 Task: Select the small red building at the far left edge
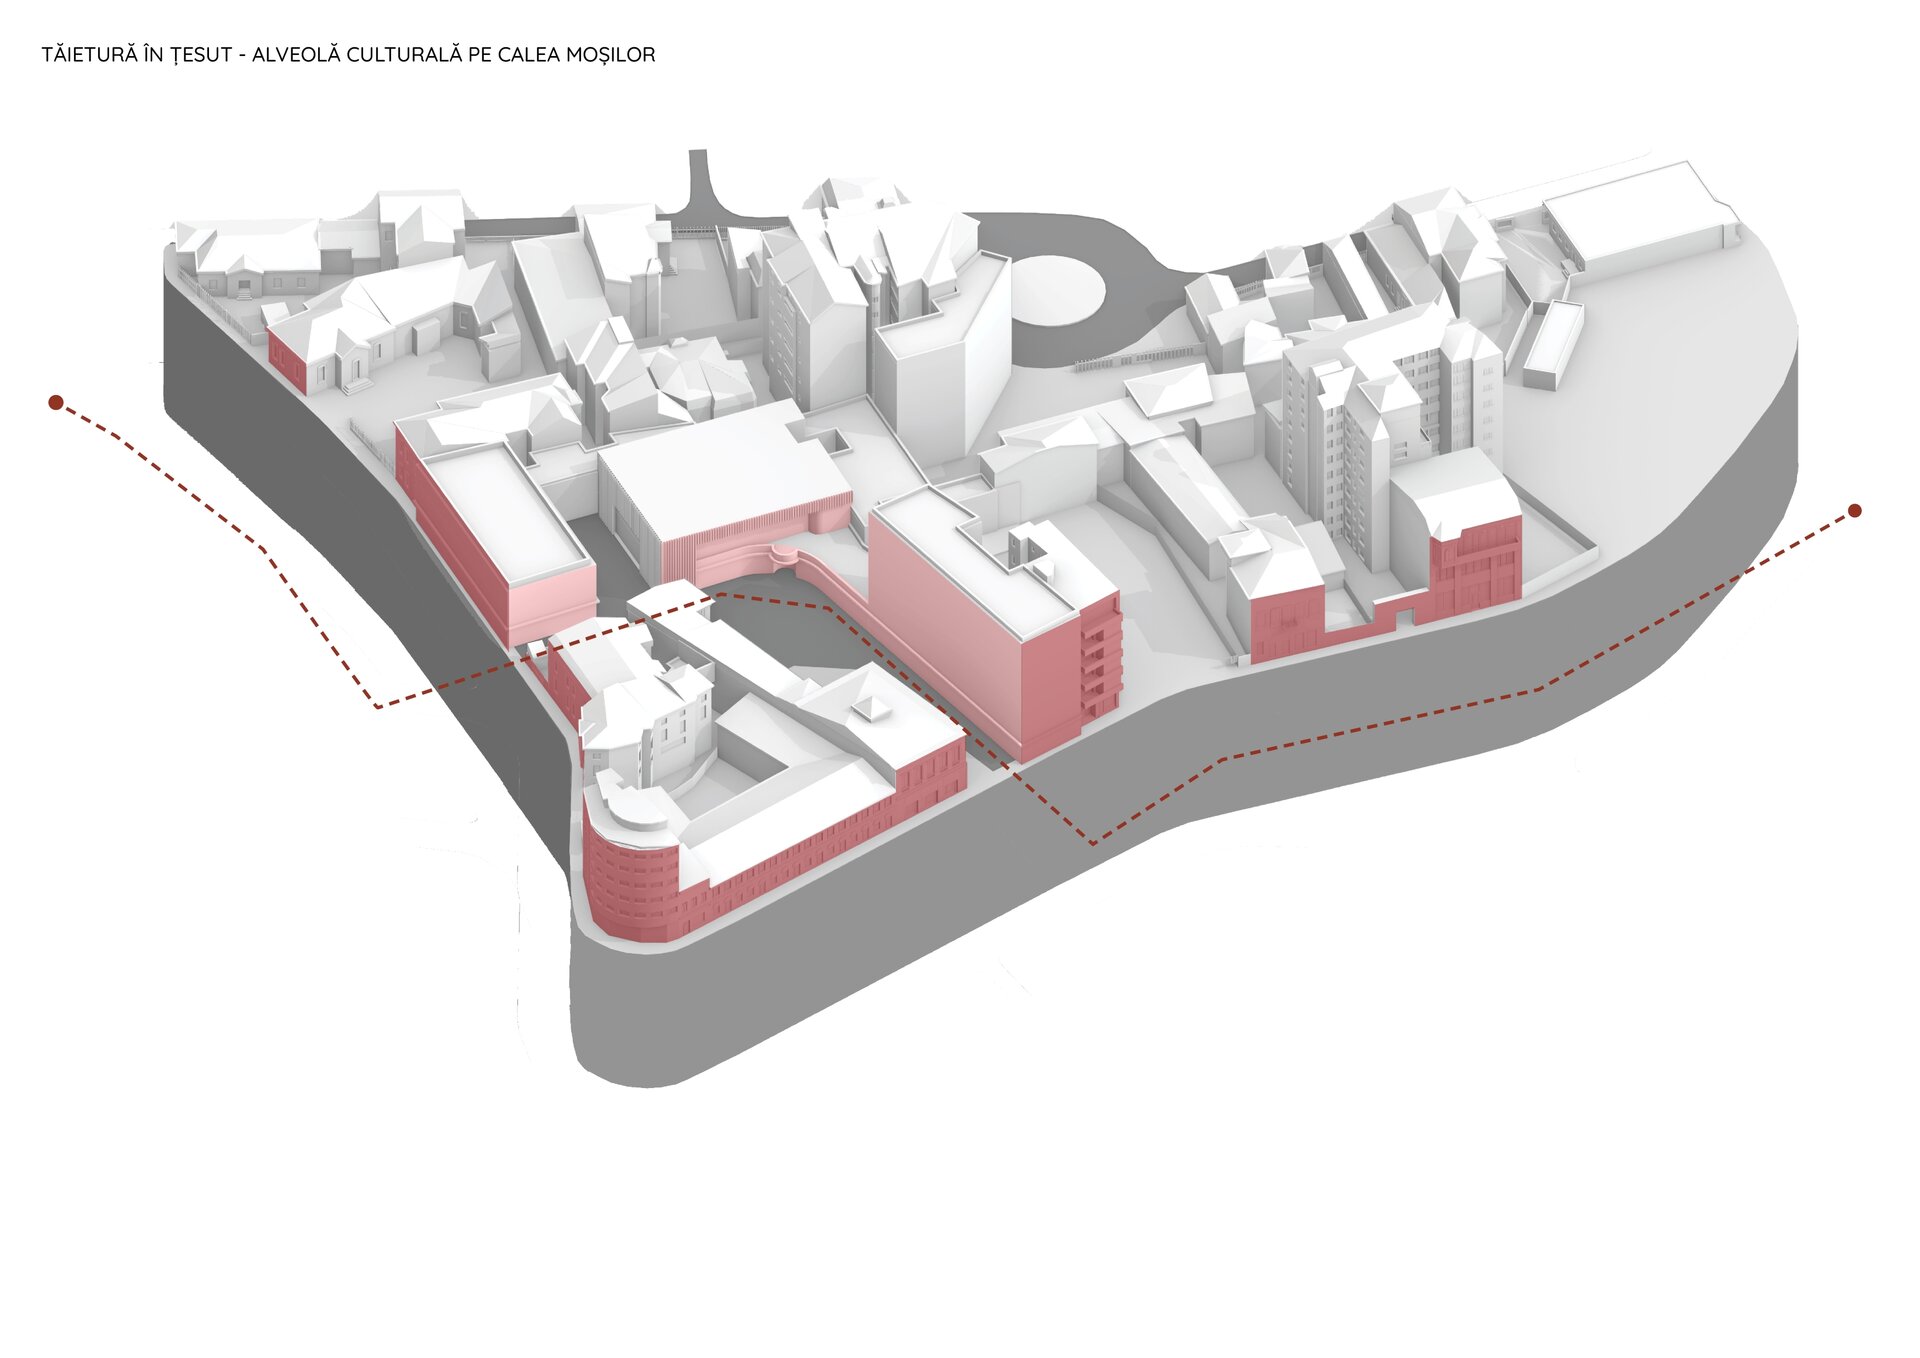click(287, 361)
